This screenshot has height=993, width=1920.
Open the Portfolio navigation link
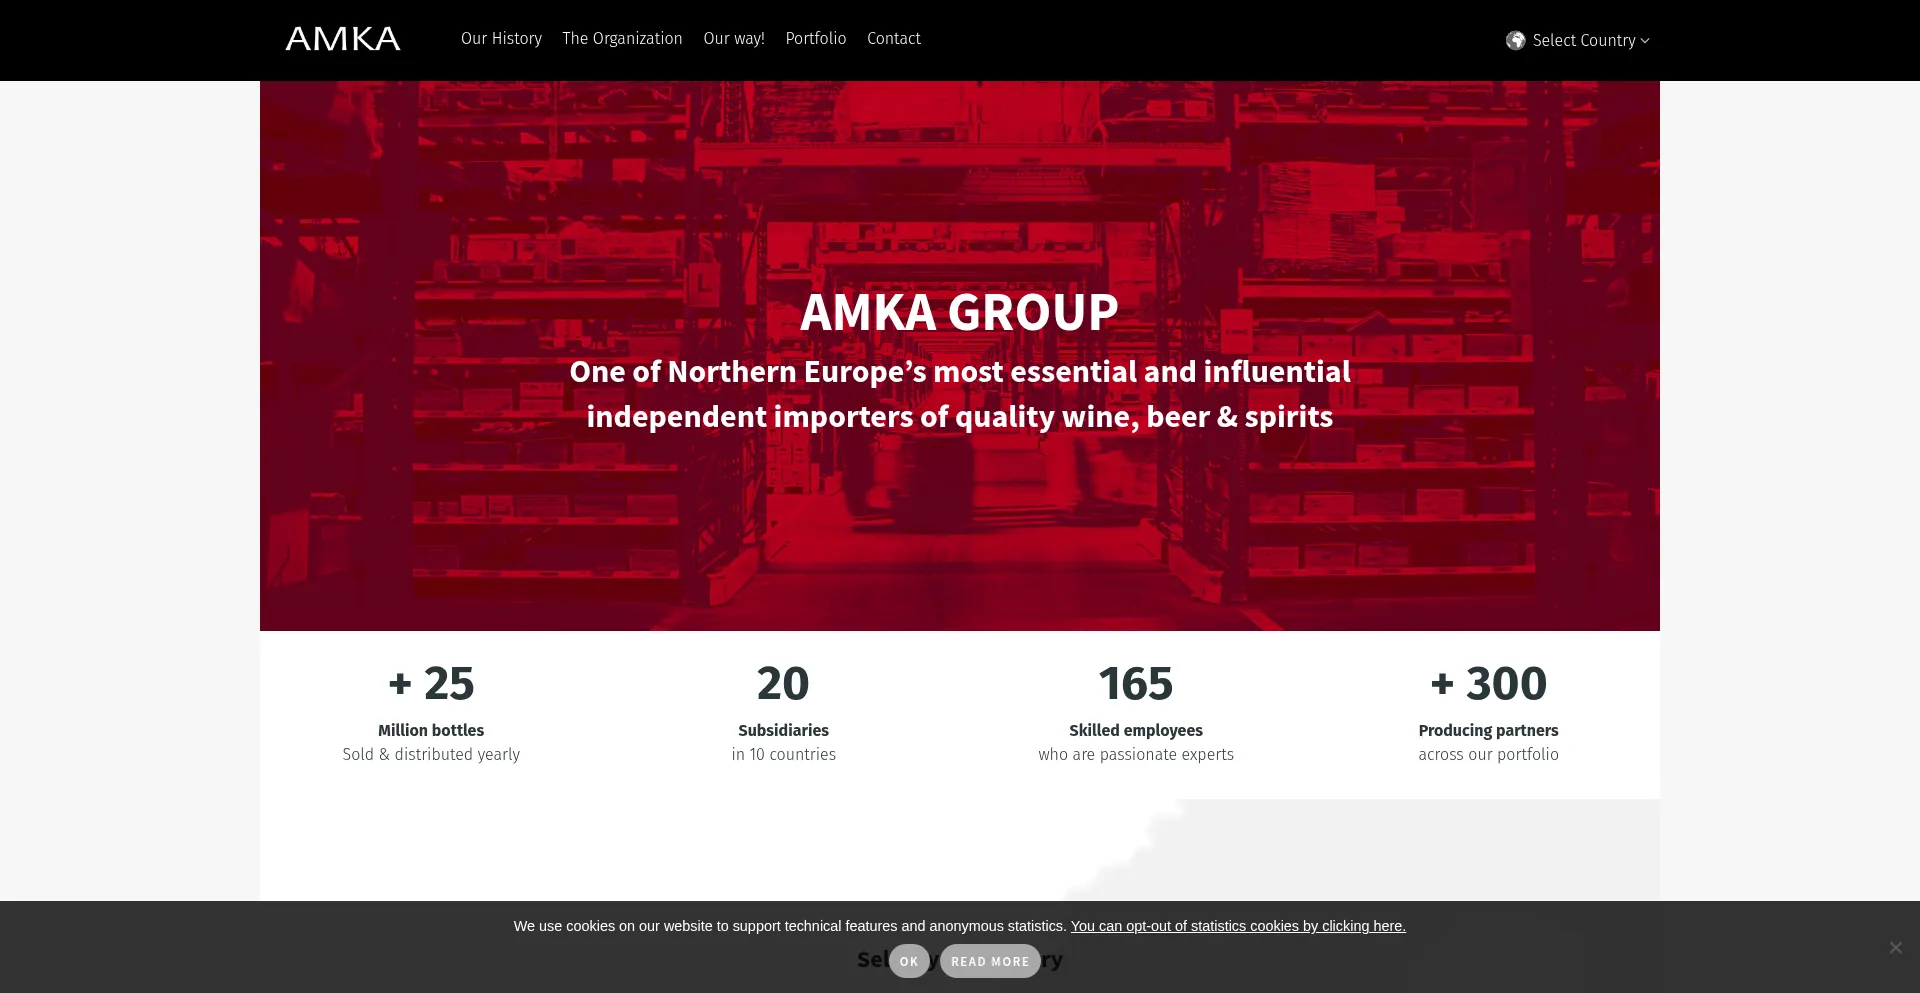click(815, 39)
